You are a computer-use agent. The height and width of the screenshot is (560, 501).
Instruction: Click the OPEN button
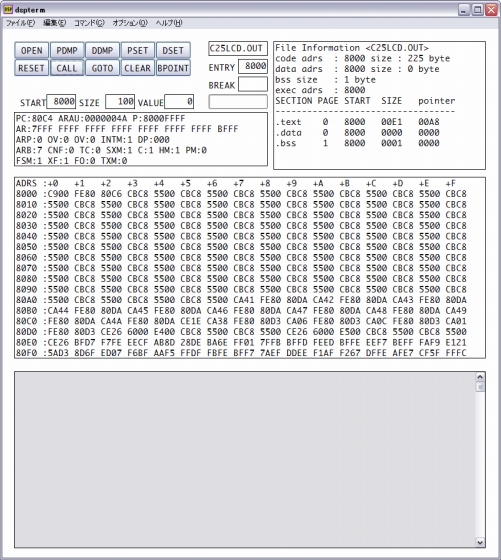point(31,50)
